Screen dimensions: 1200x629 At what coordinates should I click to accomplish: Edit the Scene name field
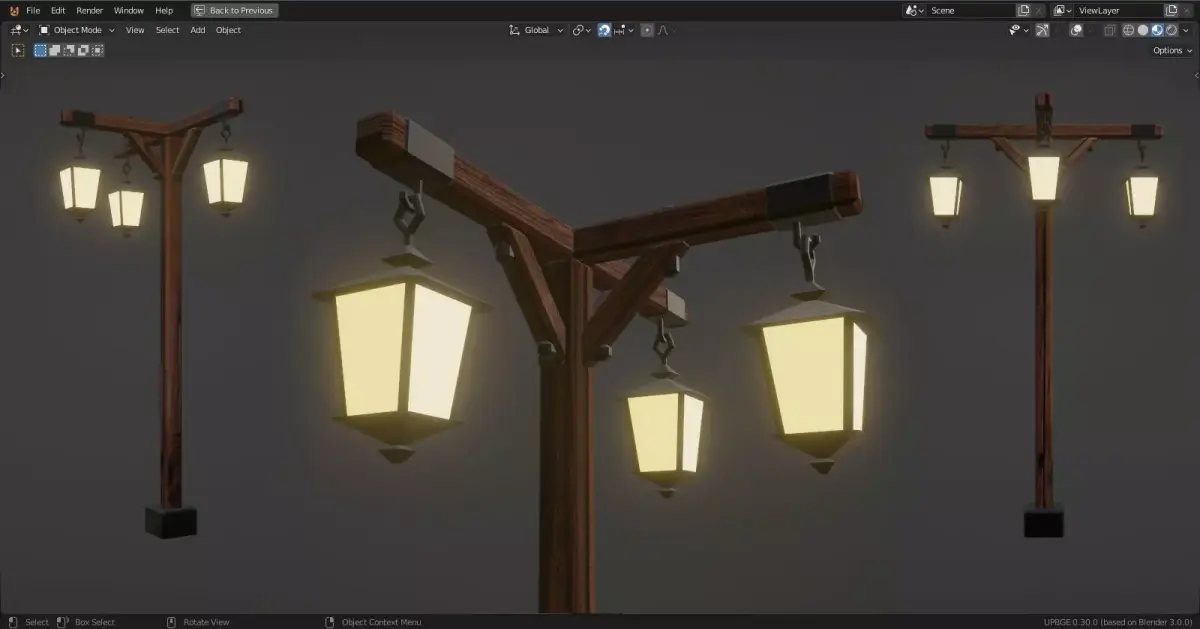(970, 10)
